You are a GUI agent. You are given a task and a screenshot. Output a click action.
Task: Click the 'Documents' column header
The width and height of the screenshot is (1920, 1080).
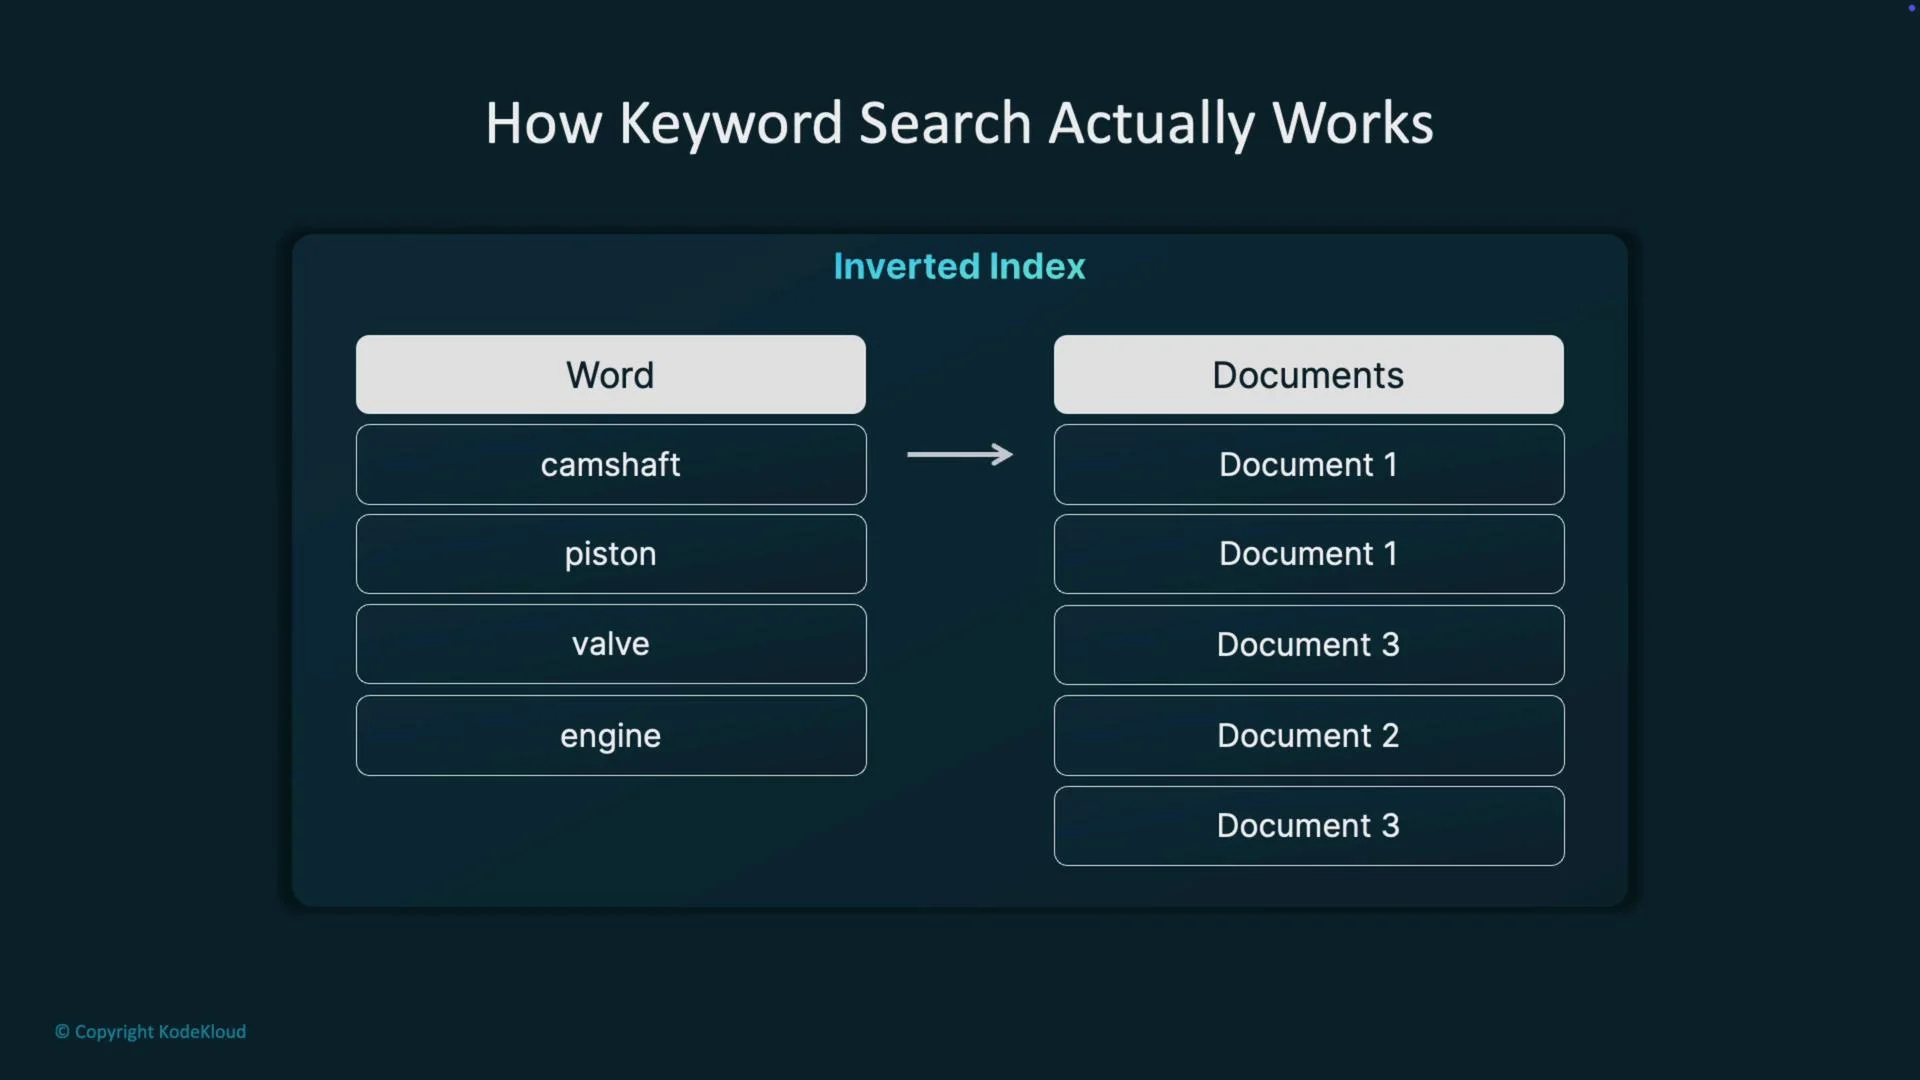coord(1308,375)
